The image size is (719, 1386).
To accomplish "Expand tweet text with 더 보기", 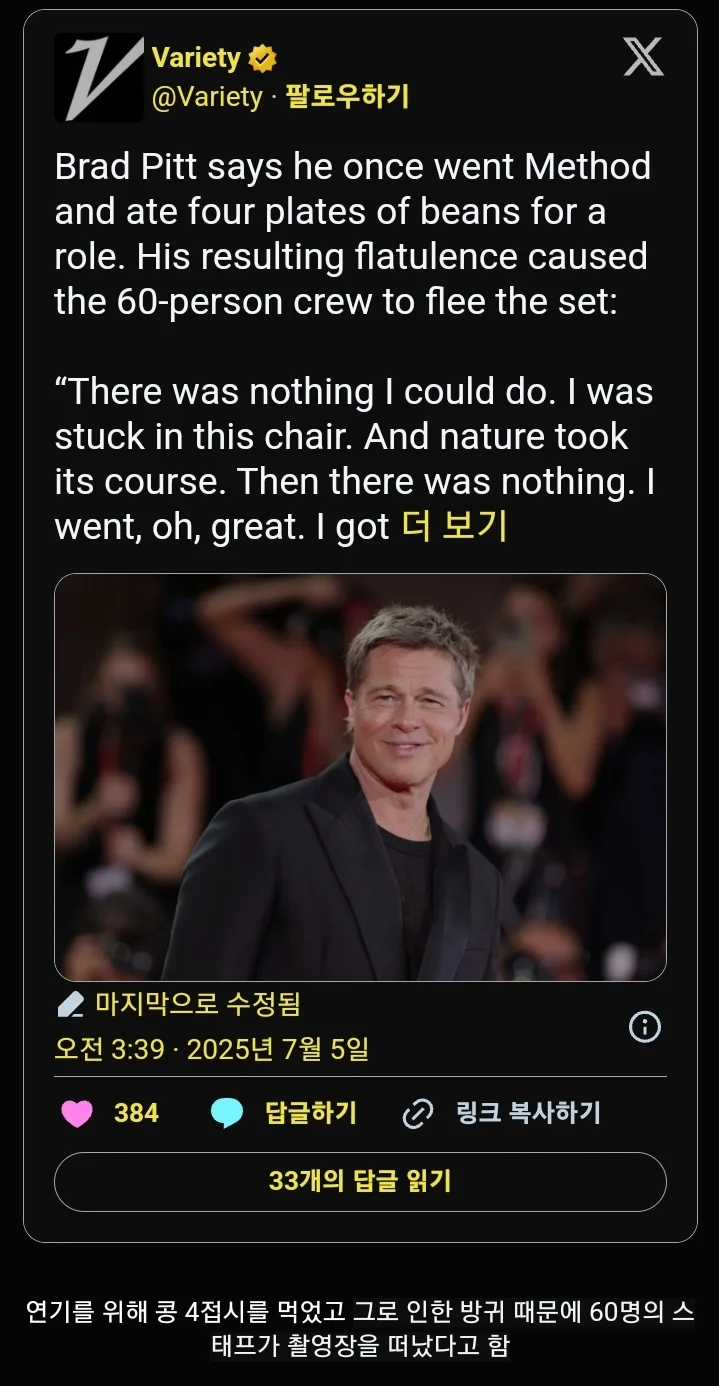I will (454, 525).
